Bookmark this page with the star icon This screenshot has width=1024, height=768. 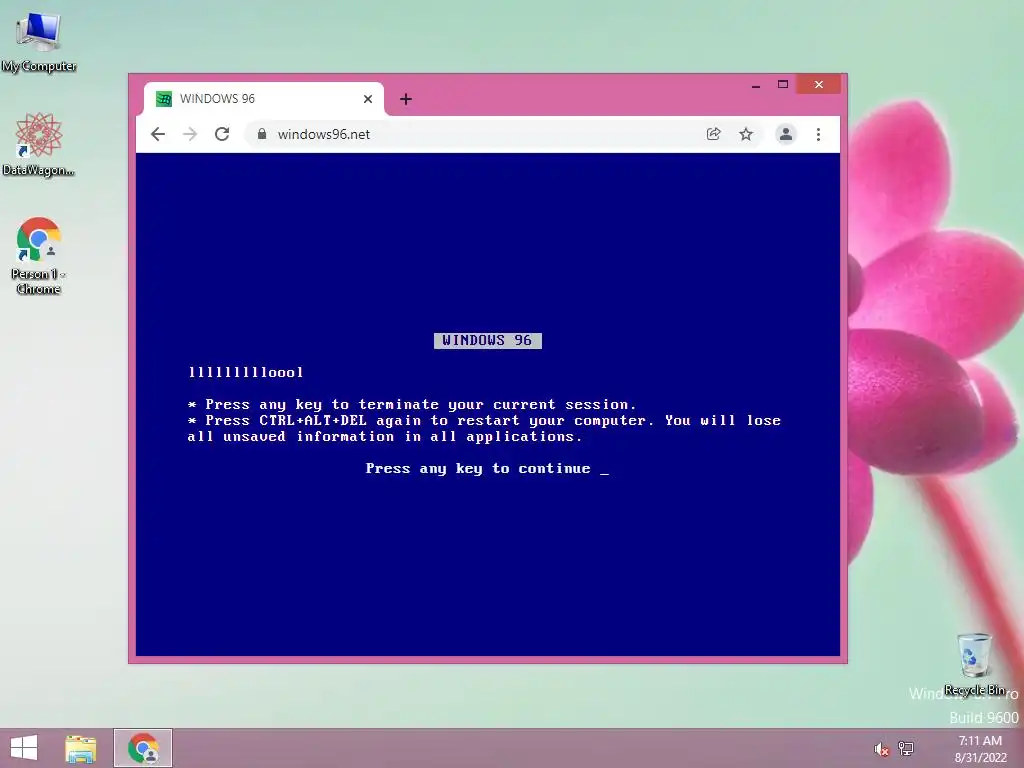(746, 135)
